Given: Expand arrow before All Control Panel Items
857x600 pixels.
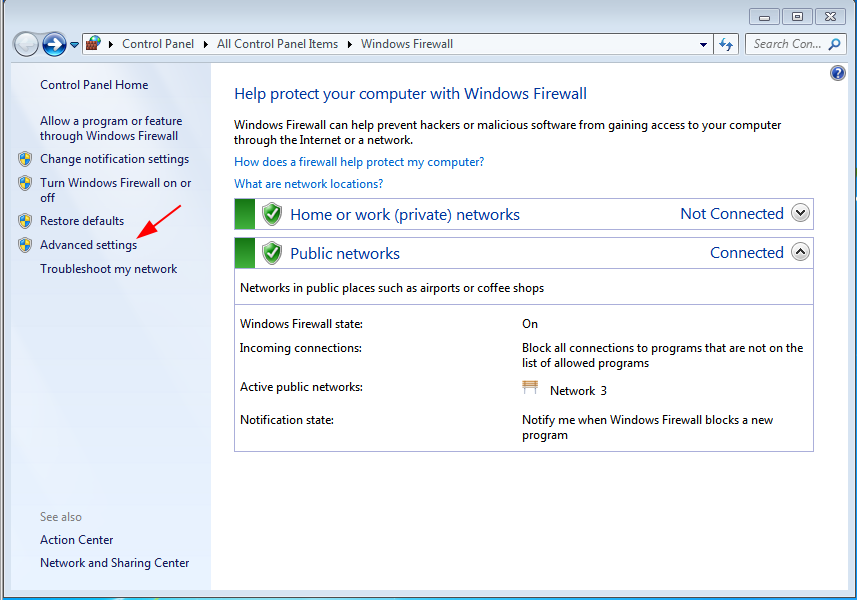Looking at the screenshot, I should 206,44.
